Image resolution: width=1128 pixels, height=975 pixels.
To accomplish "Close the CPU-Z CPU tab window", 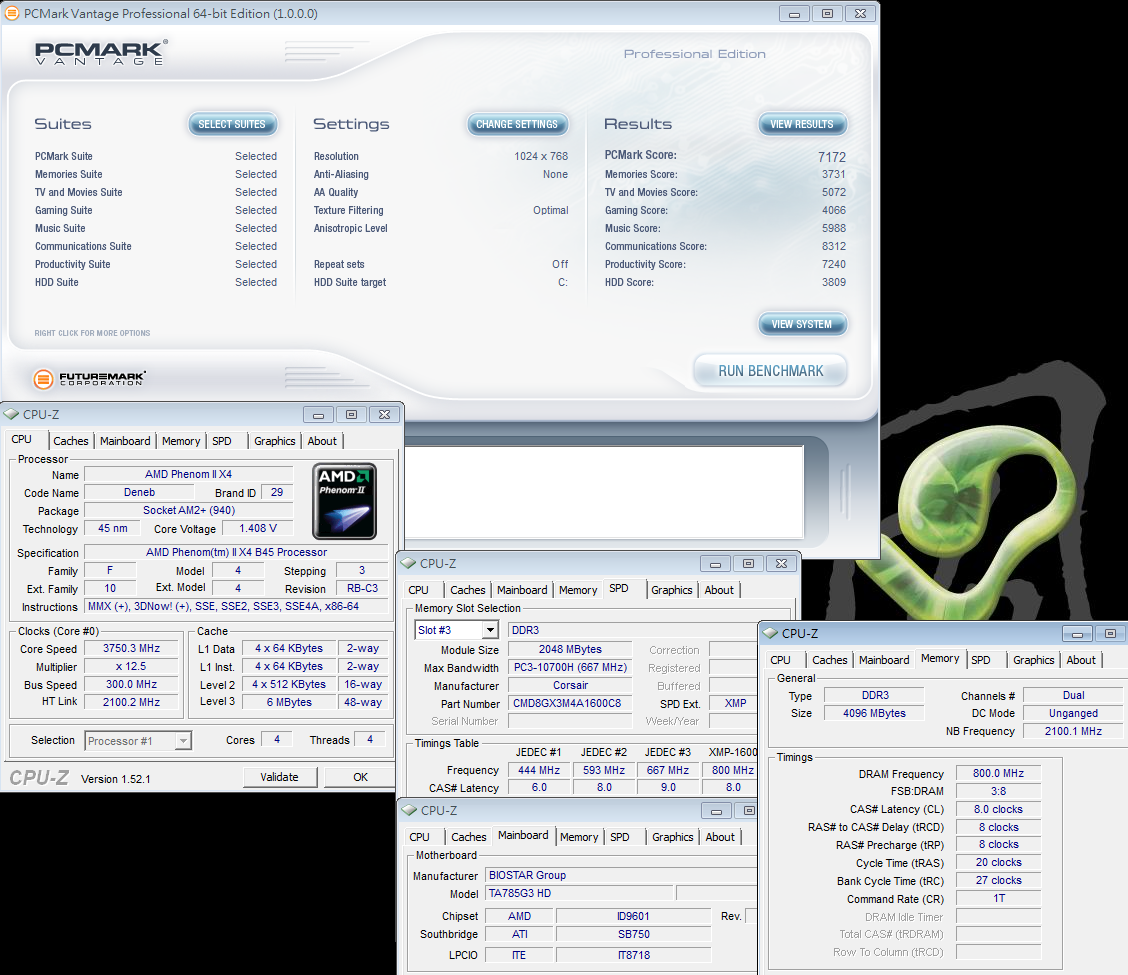I will 384,414.
